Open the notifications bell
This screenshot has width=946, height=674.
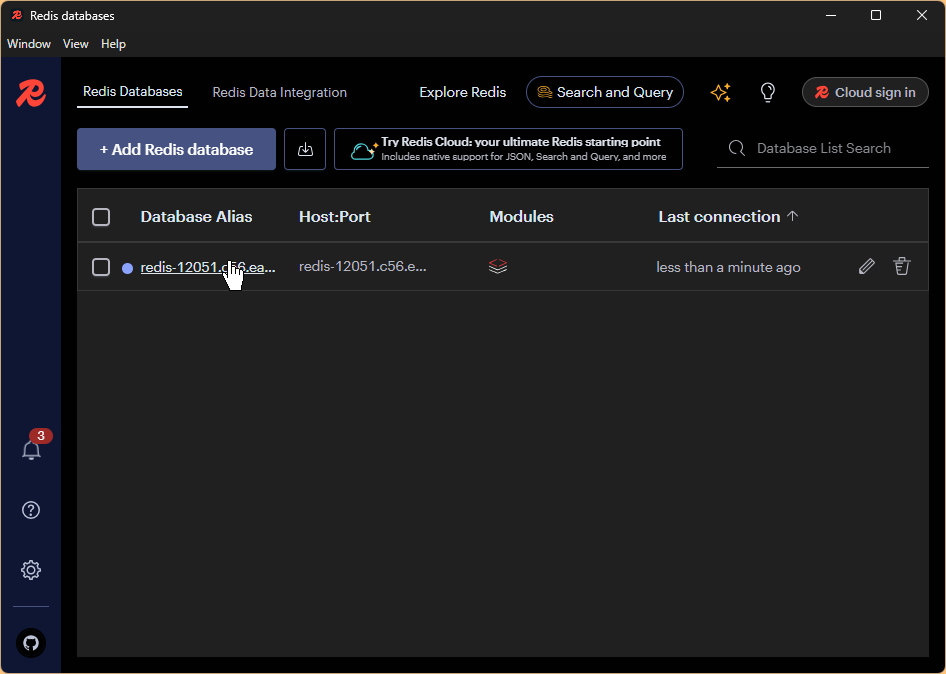coord(31,450)
